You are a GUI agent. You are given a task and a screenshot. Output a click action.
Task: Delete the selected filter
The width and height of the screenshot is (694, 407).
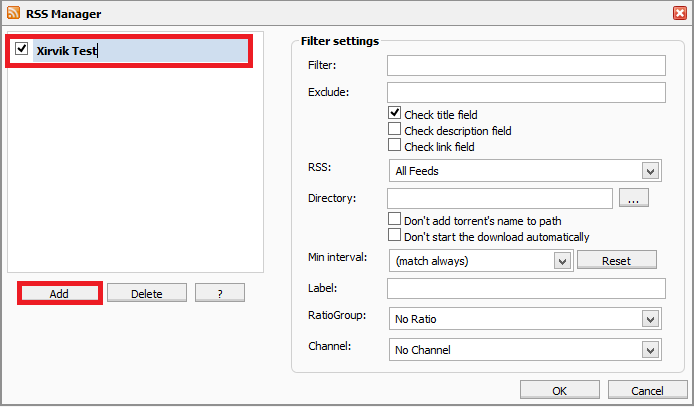point(147,293)
